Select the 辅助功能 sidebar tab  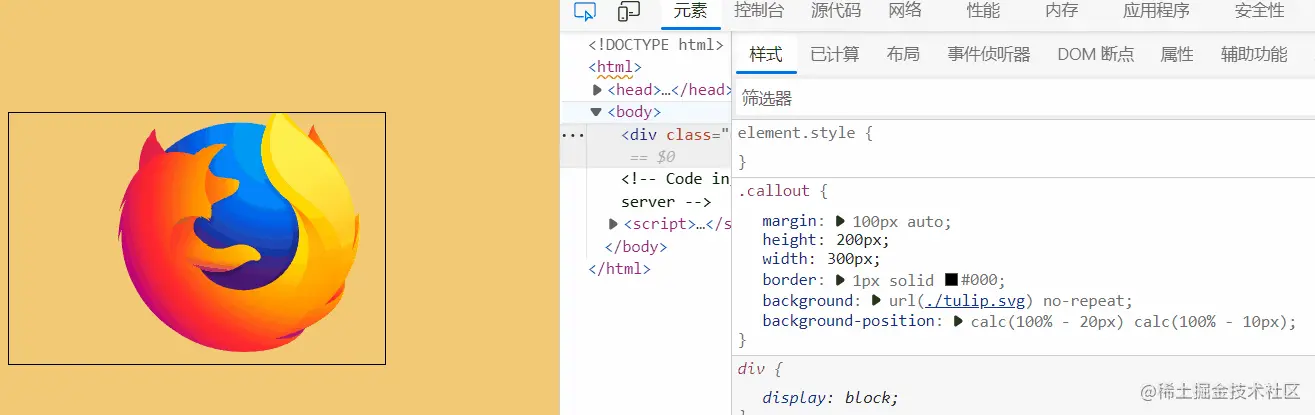1254,54
